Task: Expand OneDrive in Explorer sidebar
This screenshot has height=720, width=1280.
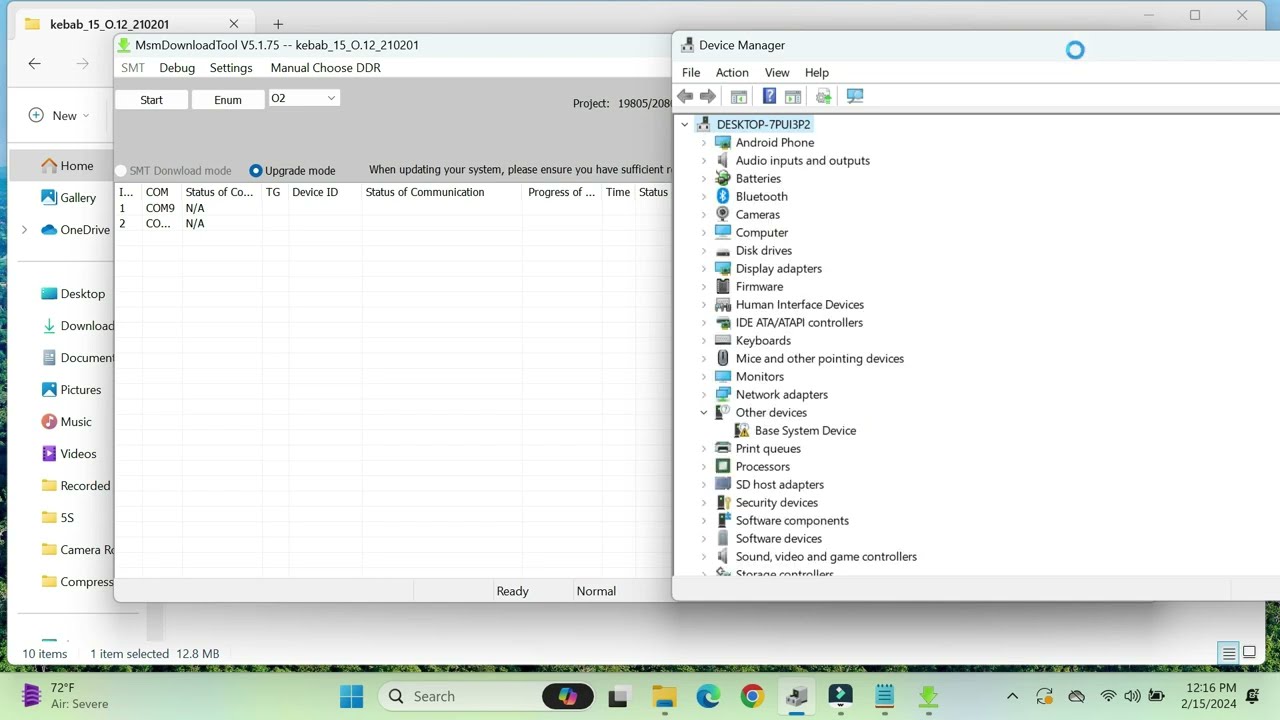Action: [x=24, y=230]
